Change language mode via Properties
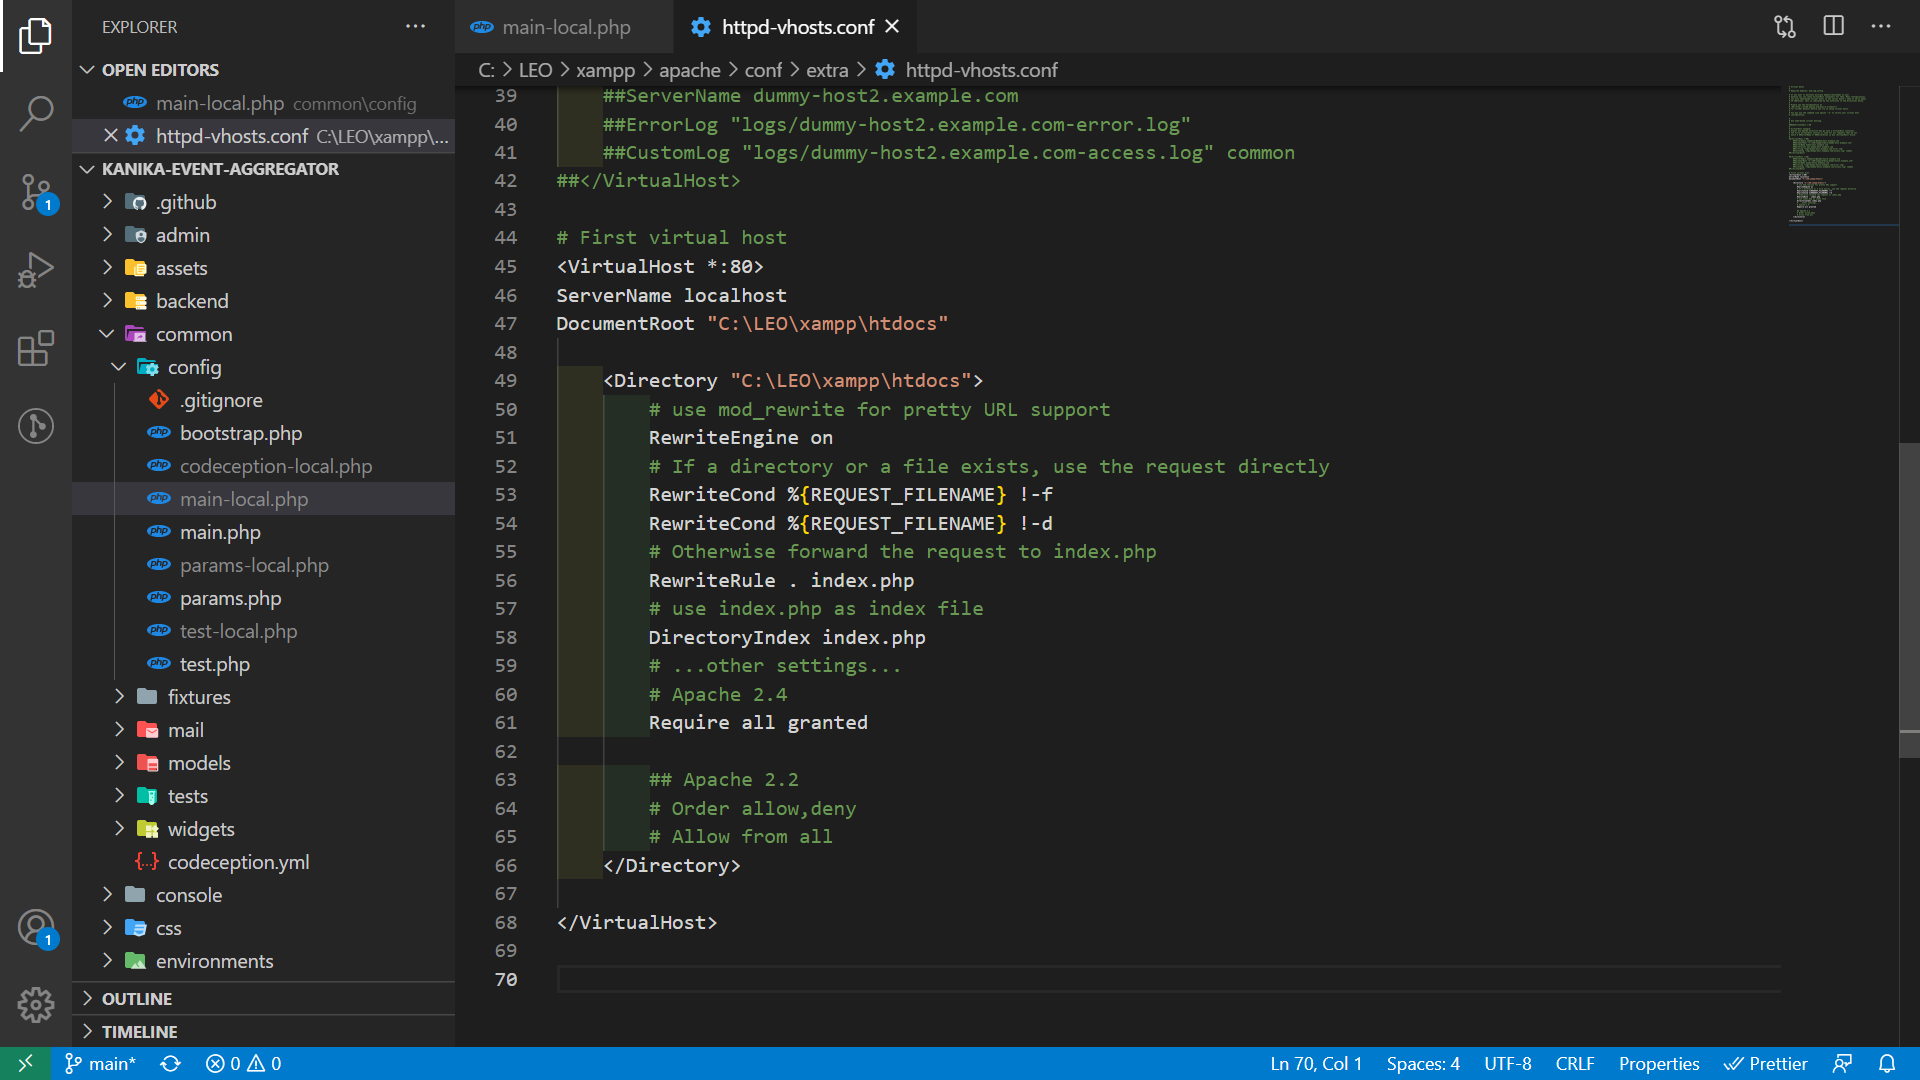Image resolution: width=1920 pixels, height=1080 pixels. click(x=1659, y=1063)
